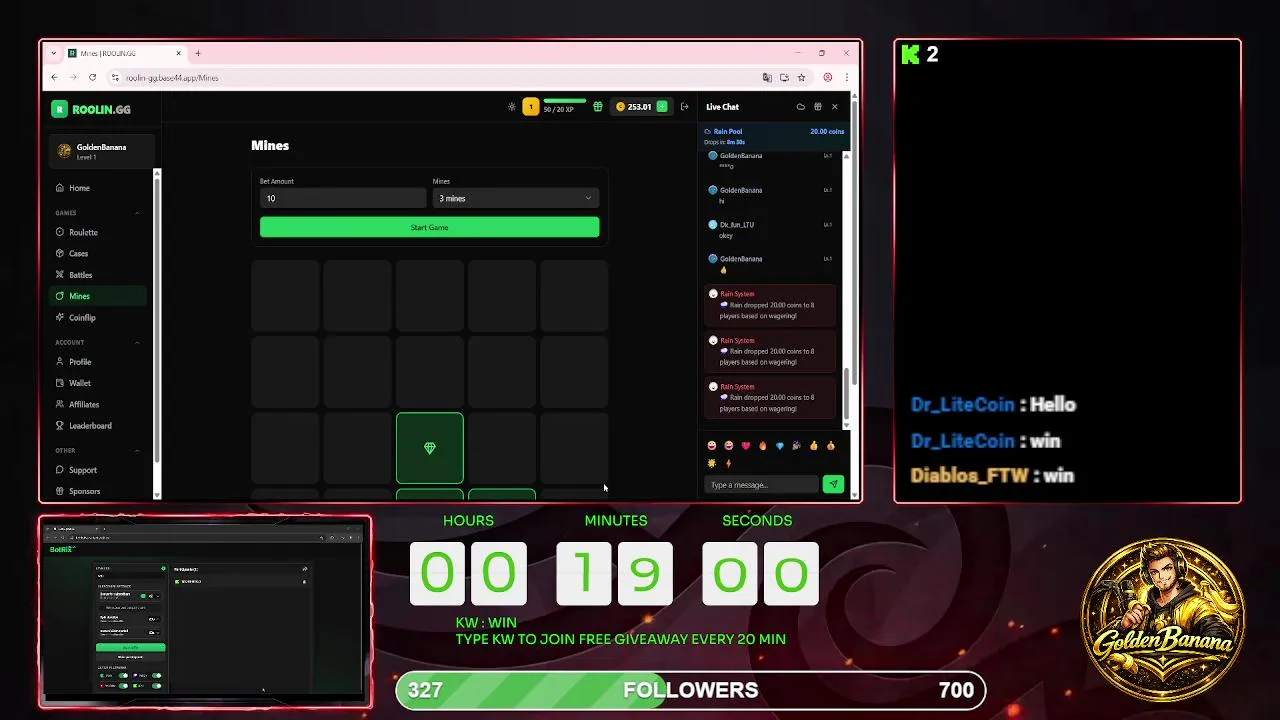Click the Rain Pool banner

(x=773, y=136)
